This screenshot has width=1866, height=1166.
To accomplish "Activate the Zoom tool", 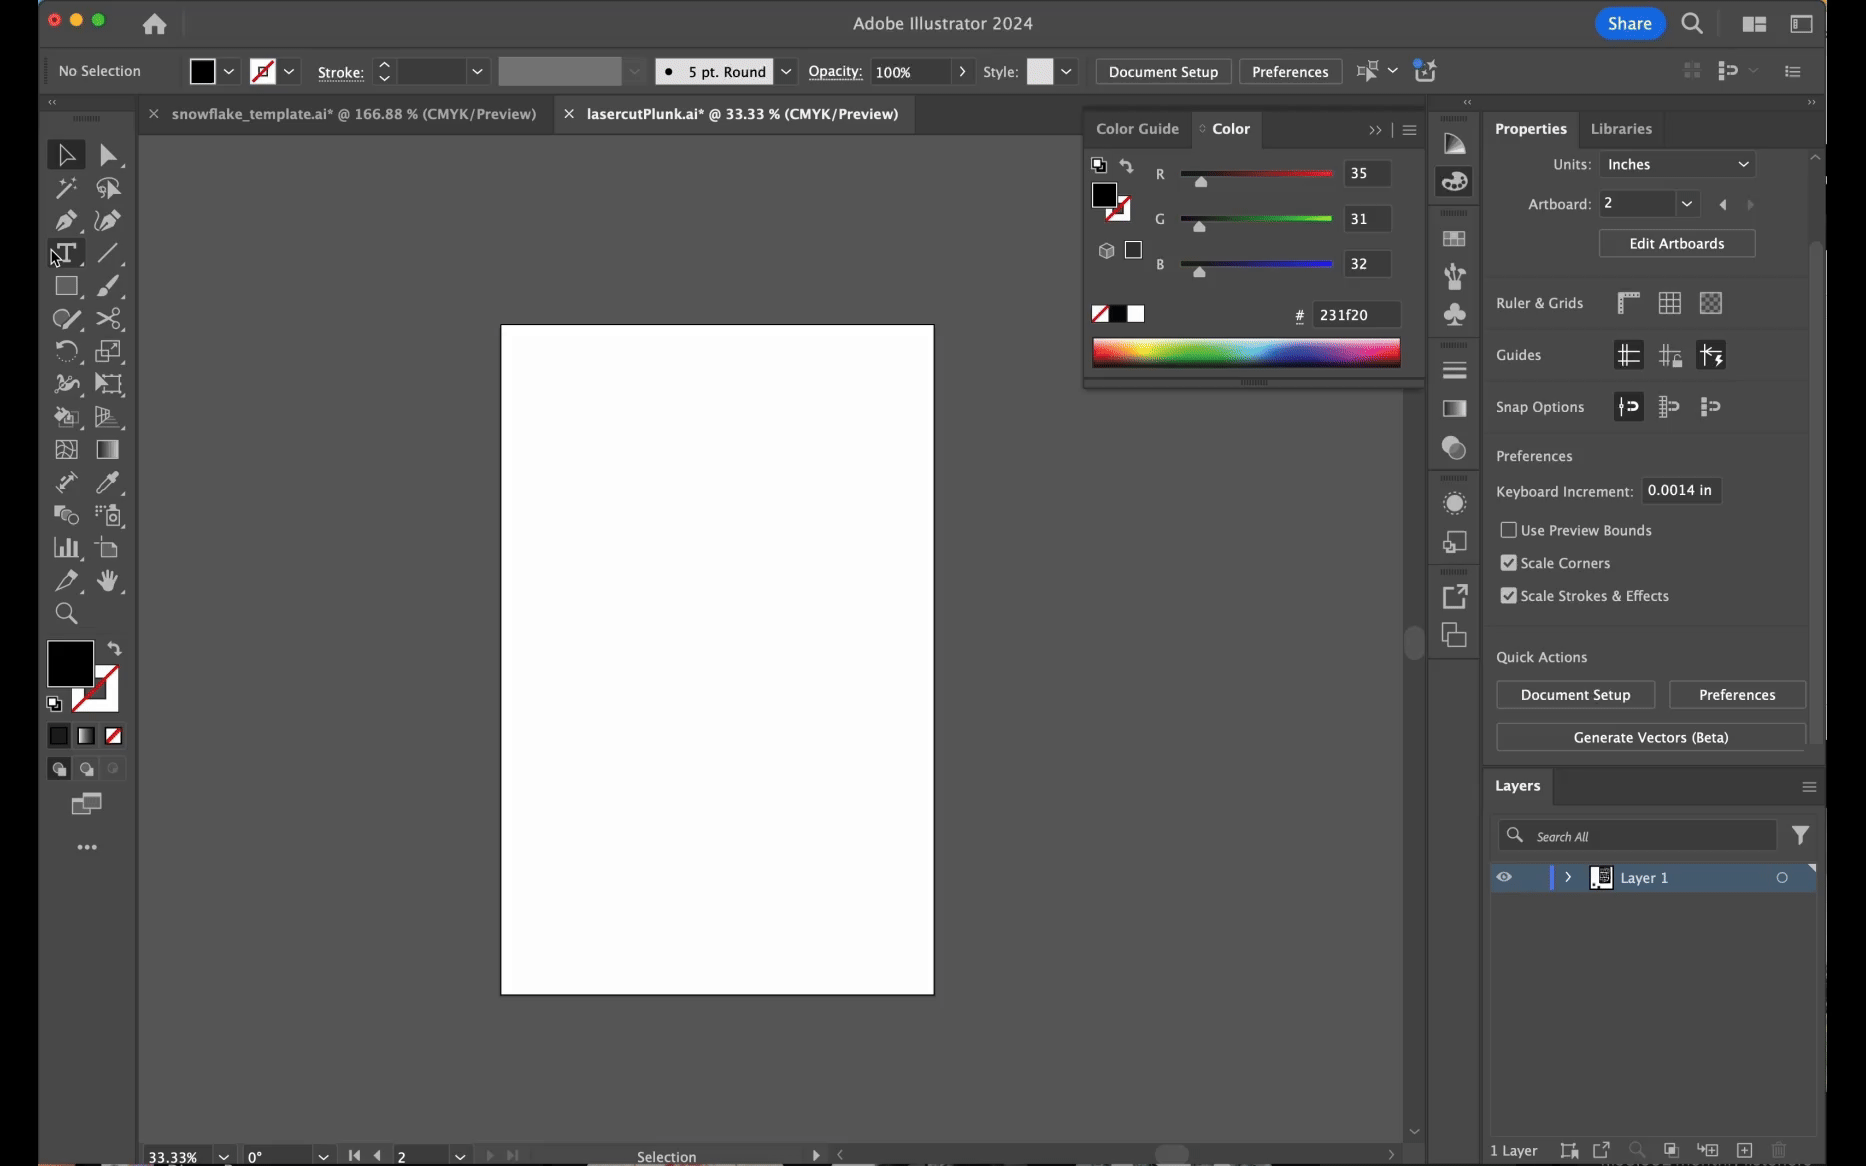I will point(66,614).
